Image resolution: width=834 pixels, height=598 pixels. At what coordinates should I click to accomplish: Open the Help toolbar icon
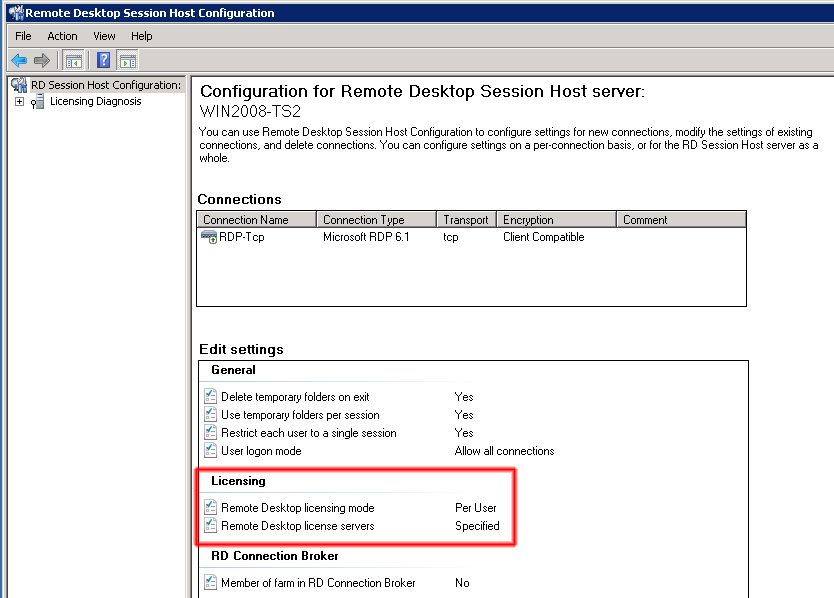coord(104,60)
